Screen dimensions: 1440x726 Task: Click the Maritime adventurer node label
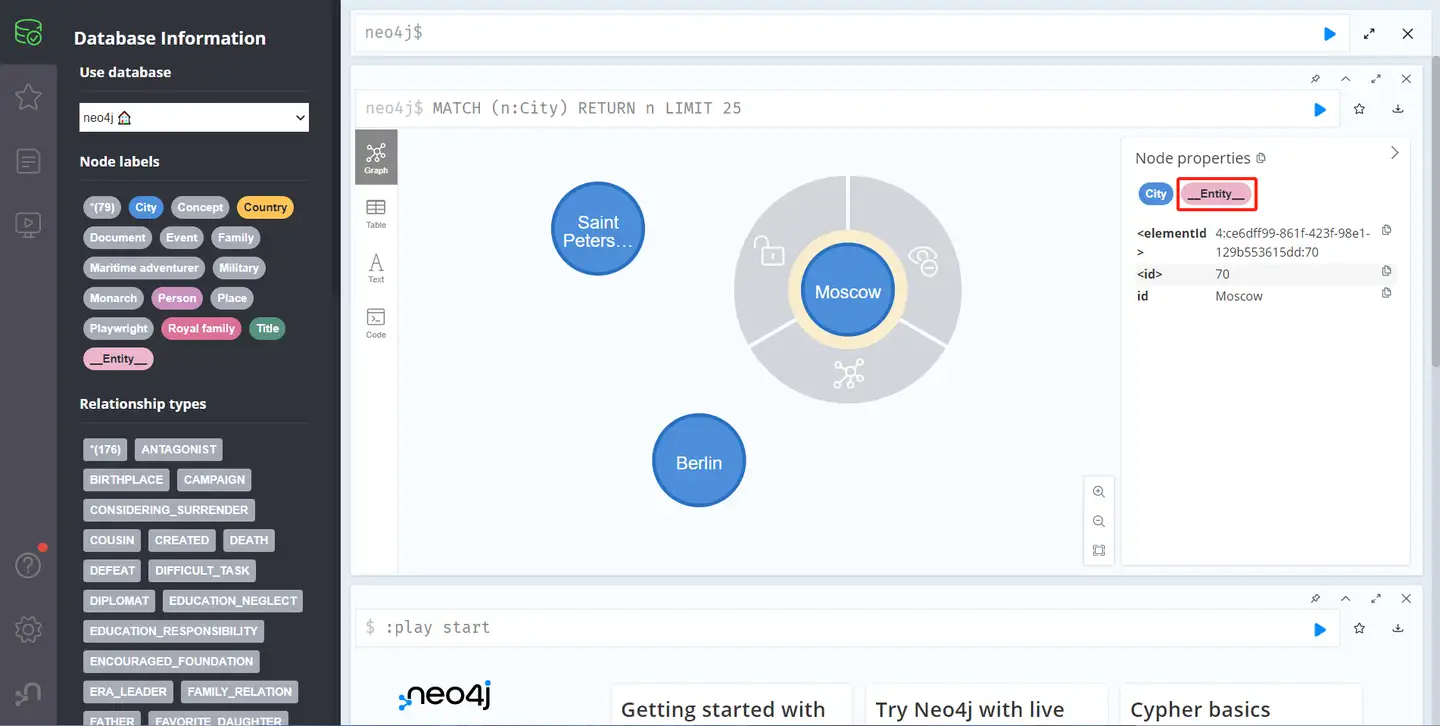click(144, 268)
